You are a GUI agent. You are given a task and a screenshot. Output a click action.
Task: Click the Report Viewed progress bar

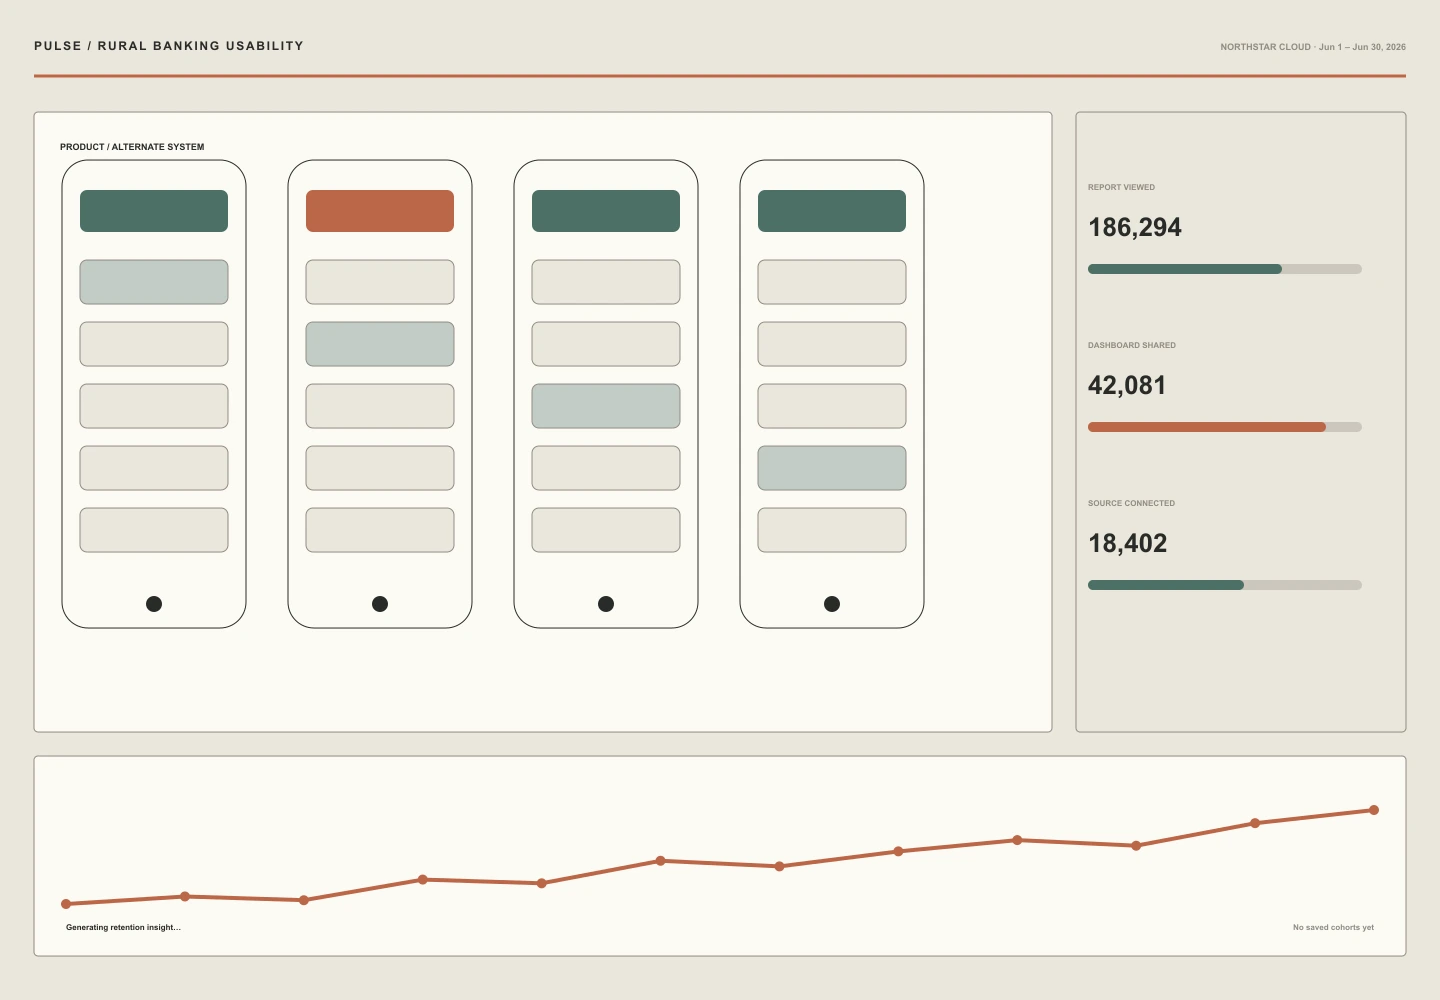[x=1225, y=269]
